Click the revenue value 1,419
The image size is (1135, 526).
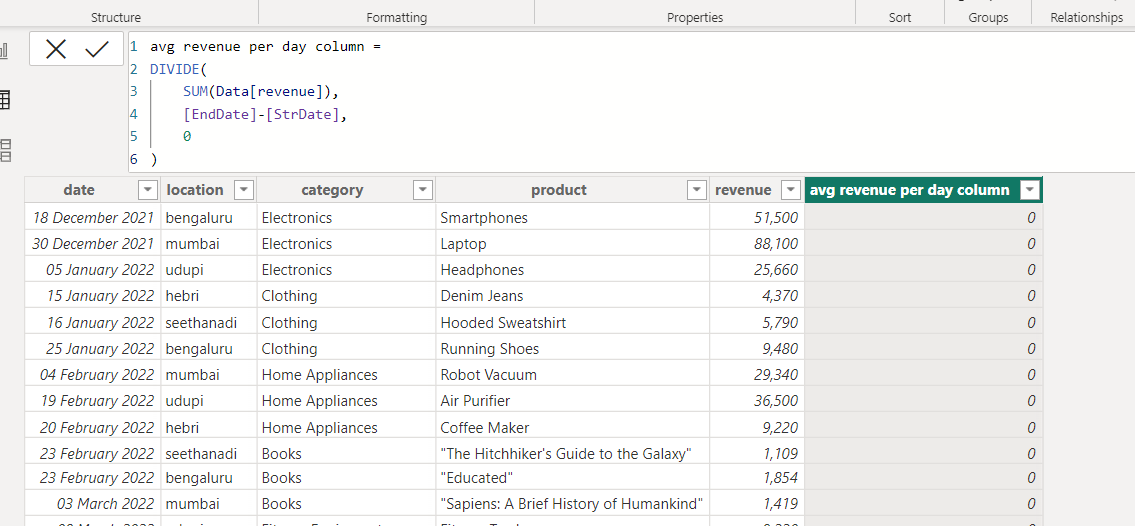click(x=780, y=504)
